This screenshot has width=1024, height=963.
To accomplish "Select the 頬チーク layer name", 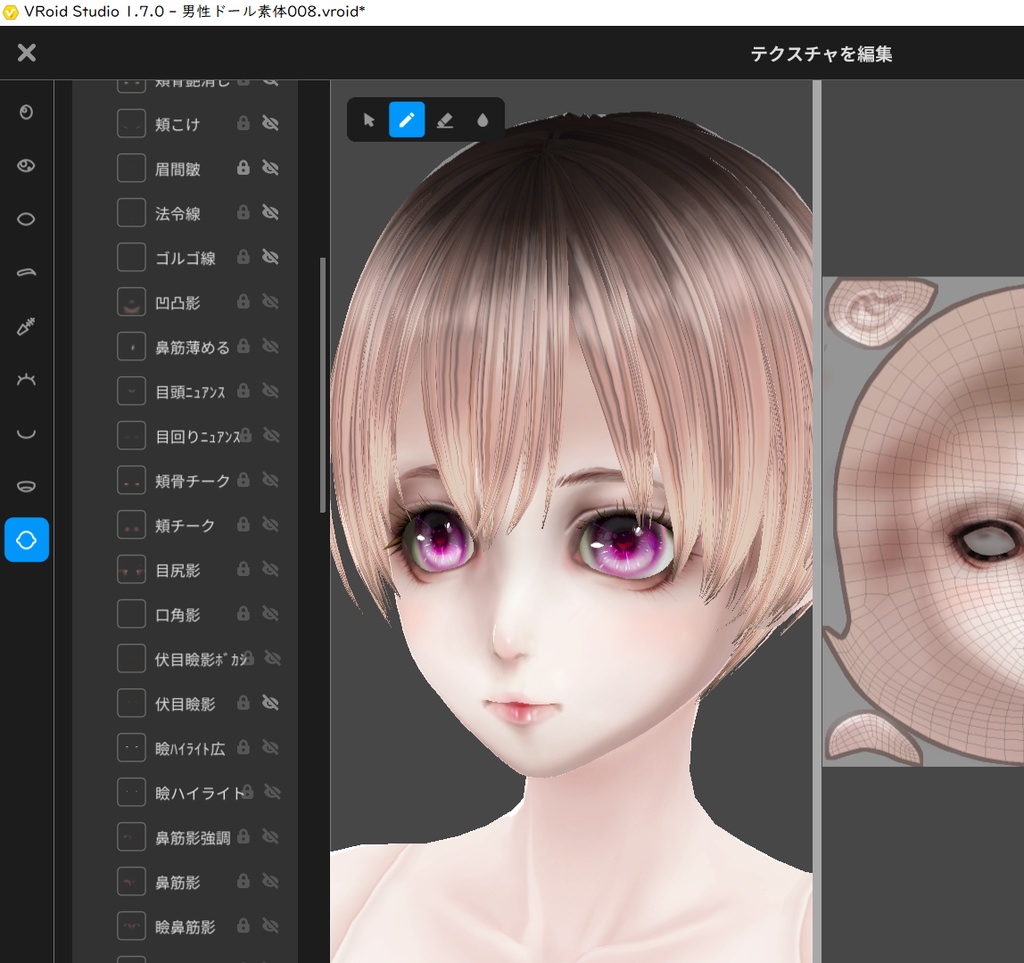I will (x=185, y=526).
